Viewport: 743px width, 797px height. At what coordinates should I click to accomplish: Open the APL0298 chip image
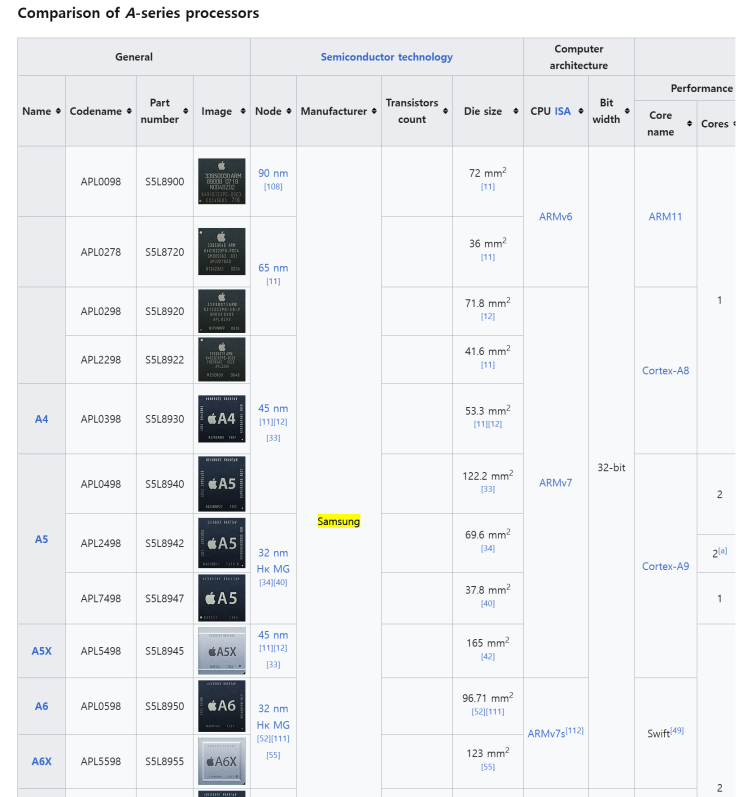click(222, 311)
